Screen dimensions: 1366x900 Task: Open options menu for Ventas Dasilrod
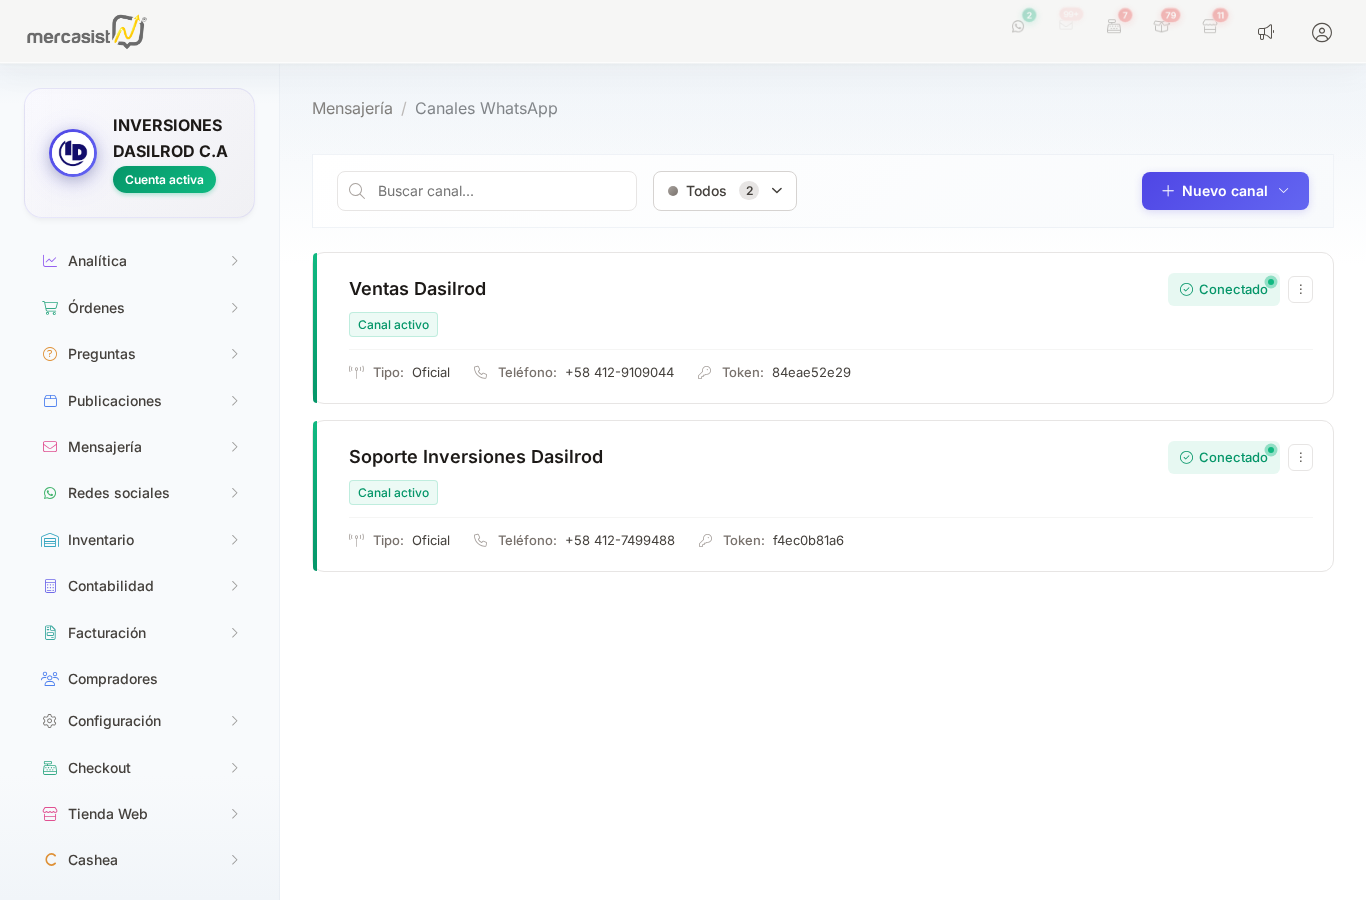(1300, 289)
